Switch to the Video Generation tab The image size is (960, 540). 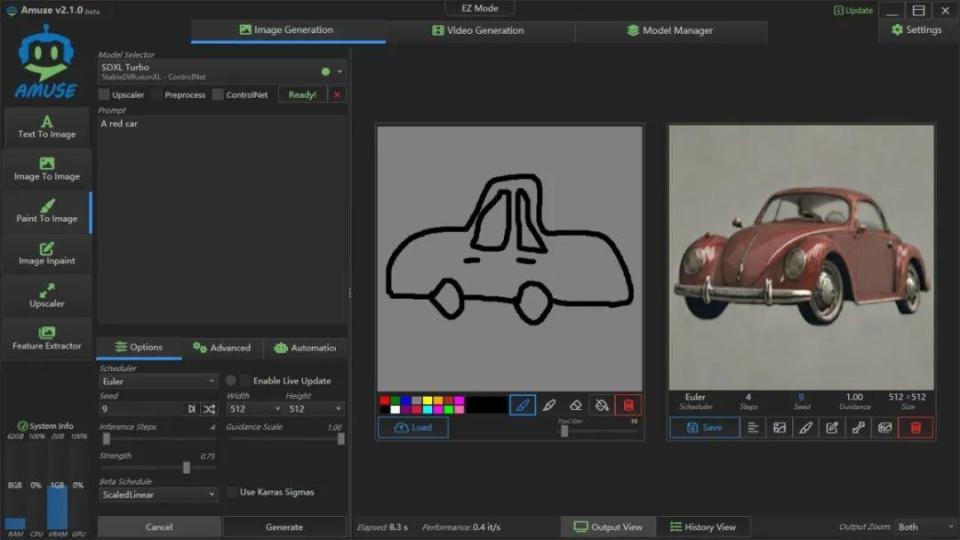(478, 31)
